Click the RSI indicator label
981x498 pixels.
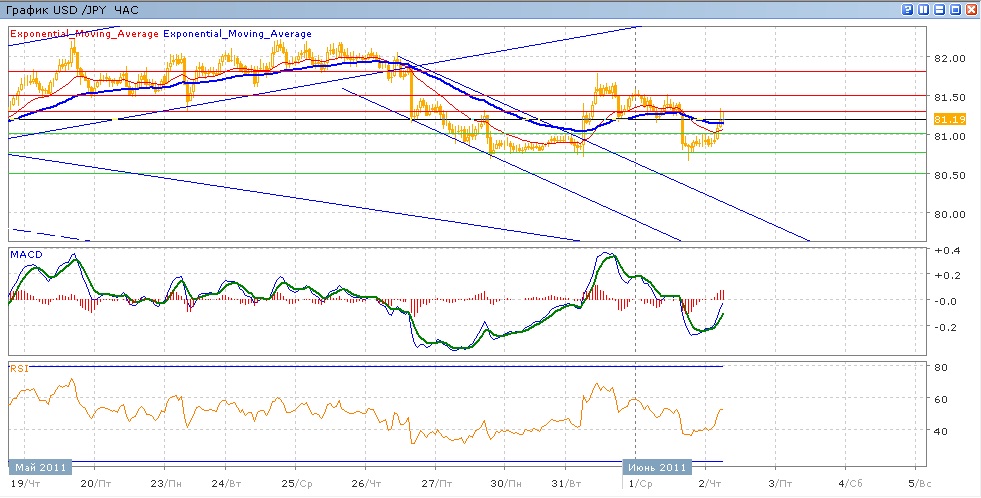19,368
